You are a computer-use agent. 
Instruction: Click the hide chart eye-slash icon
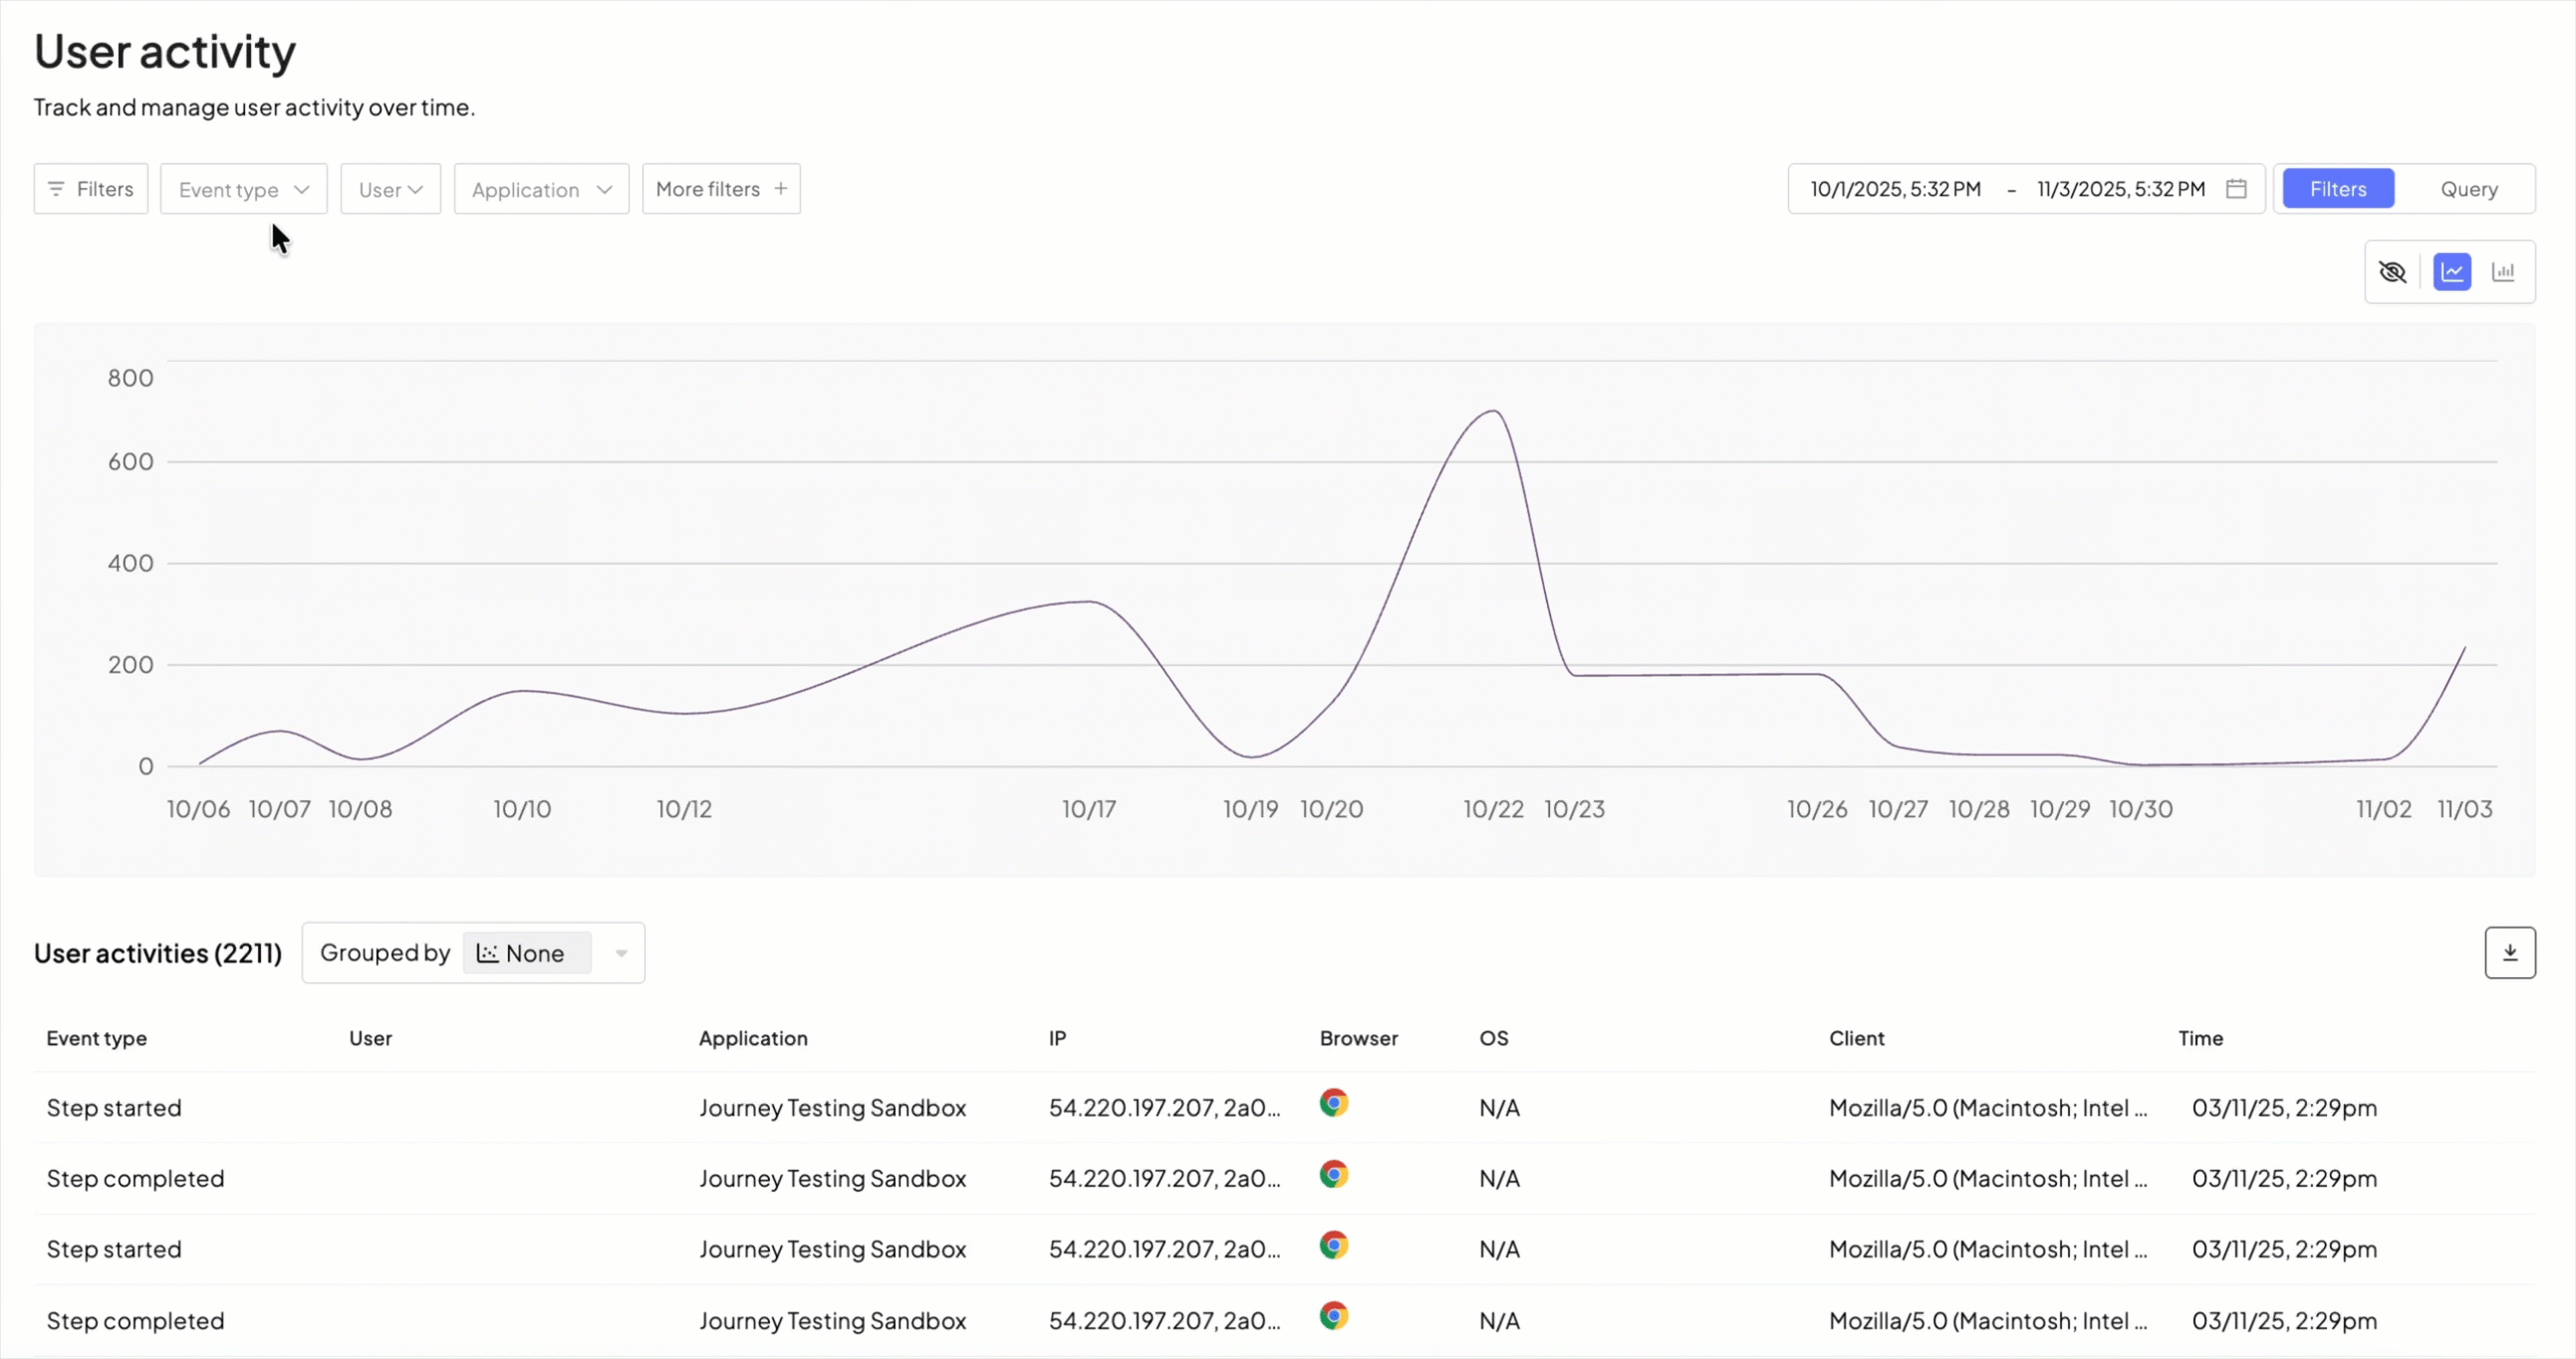[x=2392, y=272]
